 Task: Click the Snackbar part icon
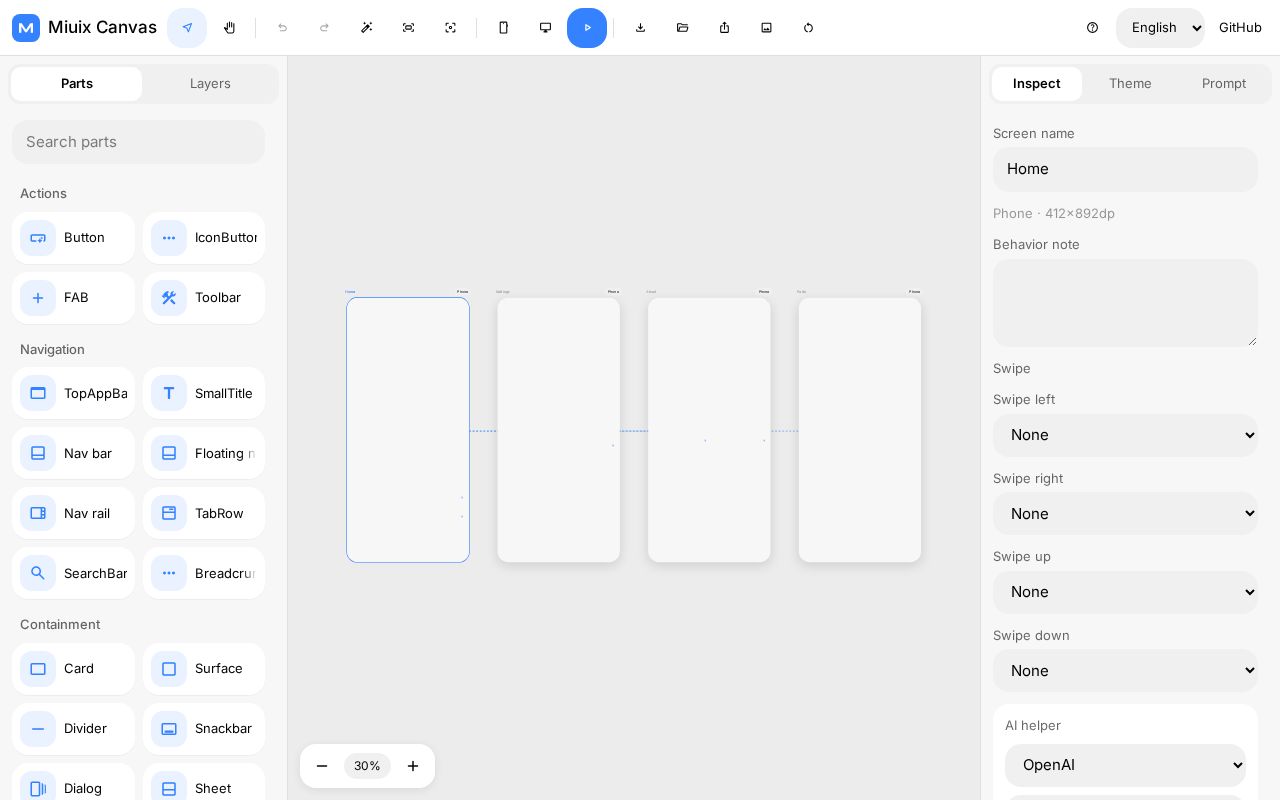pyautogui.click(x=169, y=729)
